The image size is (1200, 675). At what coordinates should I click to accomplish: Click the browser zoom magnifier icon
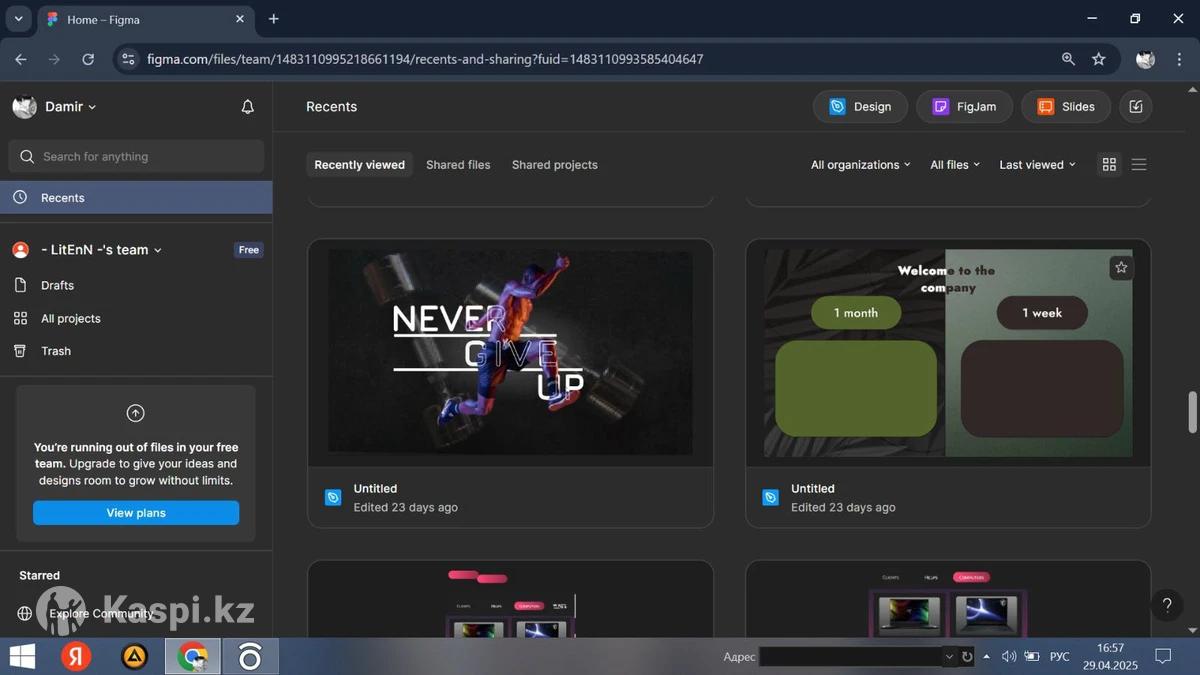(x=1069, y=59)
